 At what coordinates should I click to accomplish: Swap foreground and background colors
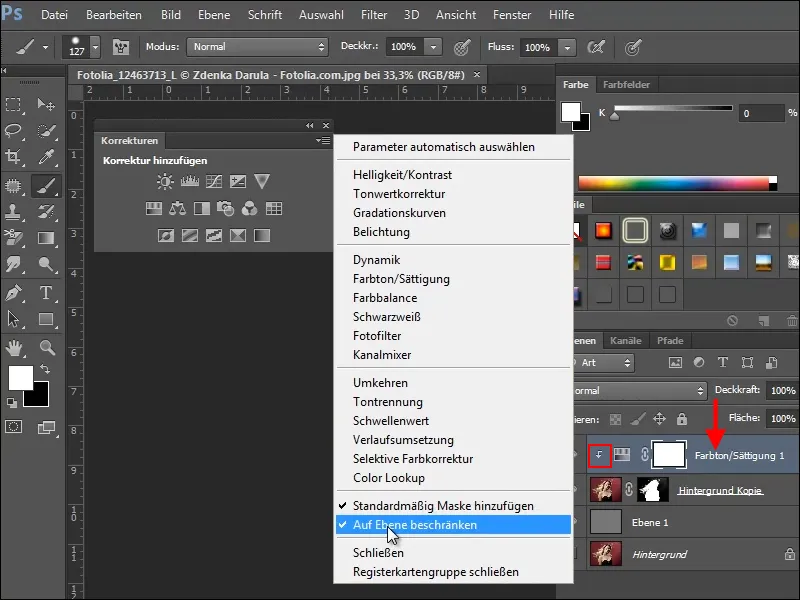[45, 369]
